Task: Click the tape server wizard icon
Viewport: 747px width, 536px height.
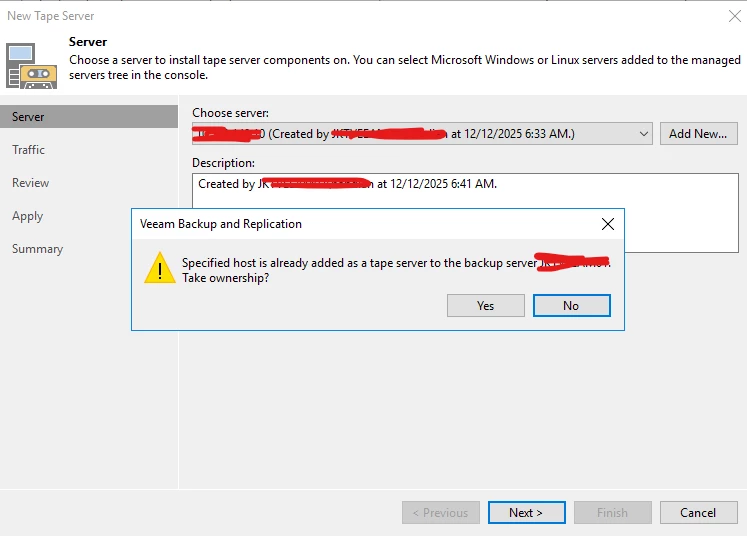Action: click(x=31, y=66)
